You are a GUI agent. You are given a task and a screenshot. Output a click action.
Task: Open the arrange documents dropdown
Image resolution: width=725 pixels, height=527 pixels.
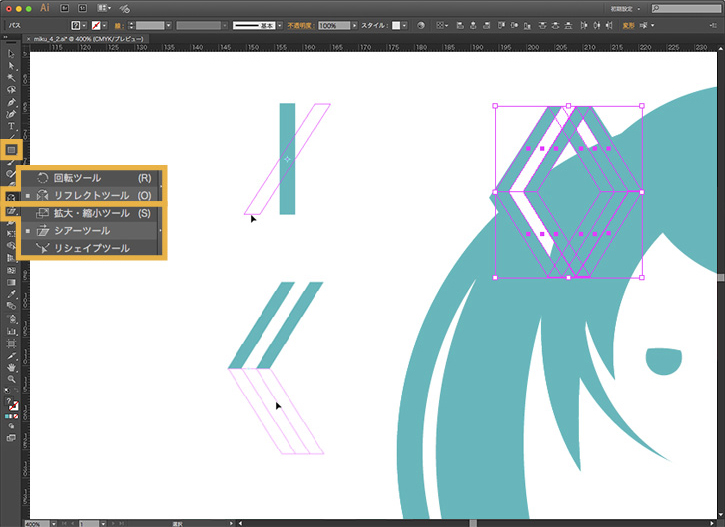coord(104,8)
